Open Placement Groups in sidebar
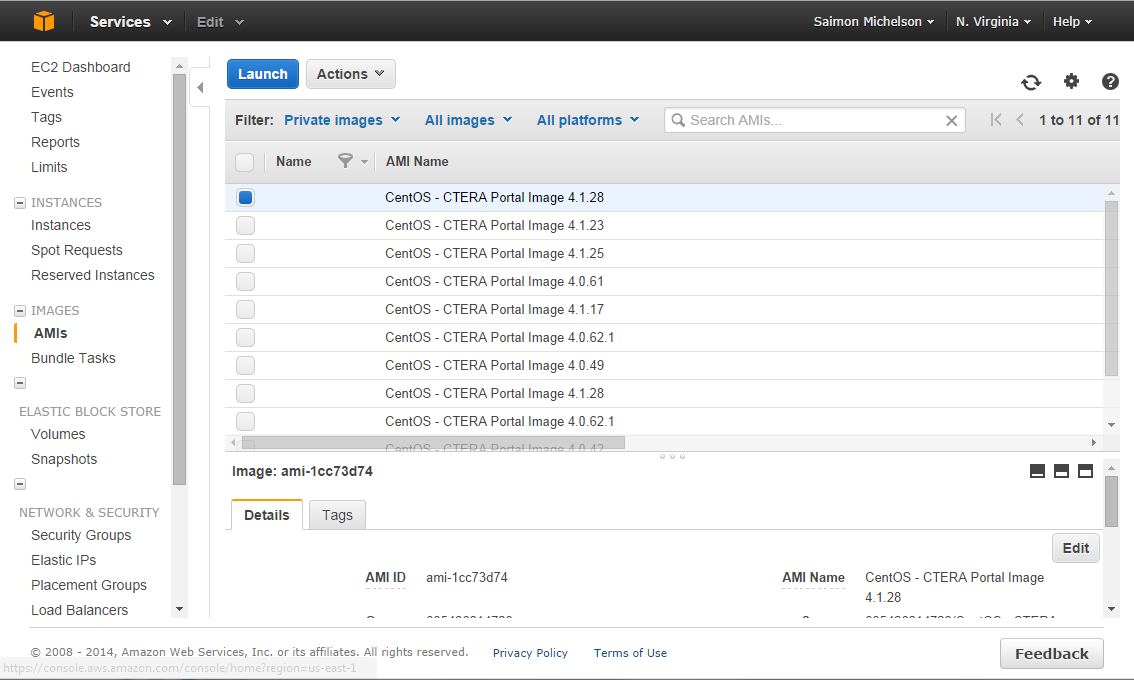This screenshot has height=680, width=1134. coord(89,585)
